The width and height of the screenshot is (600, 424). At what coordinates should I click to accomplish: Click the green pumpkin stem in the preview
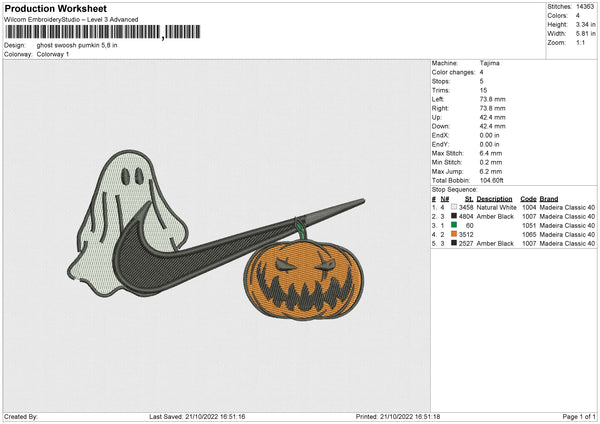coord(300,229)
